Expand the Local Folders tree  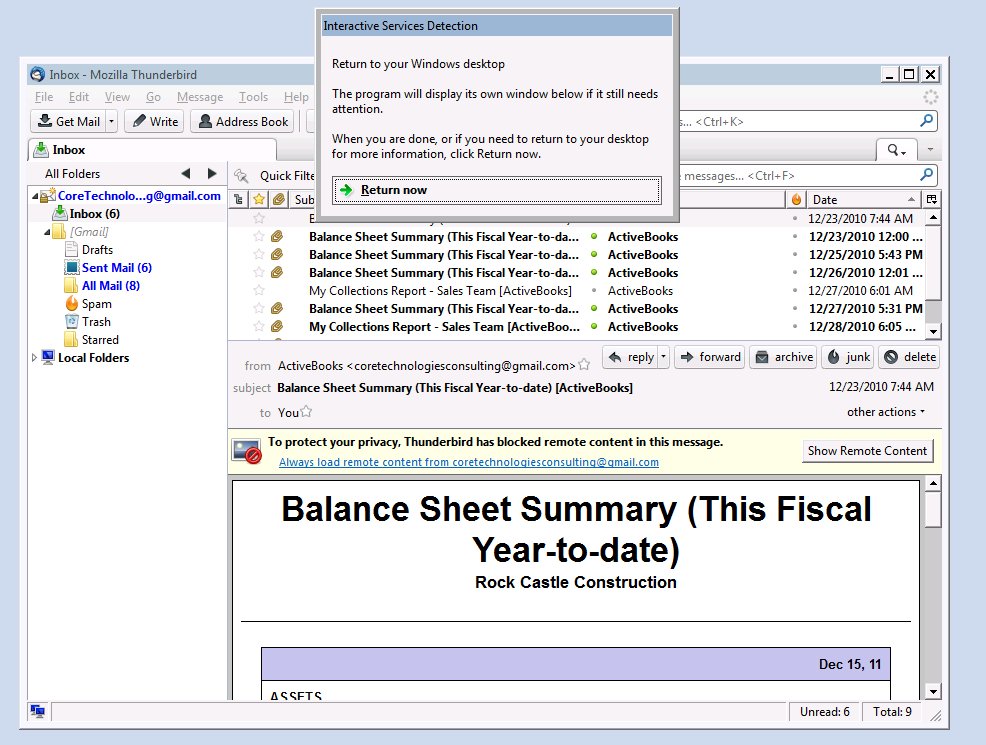(36, 358)
